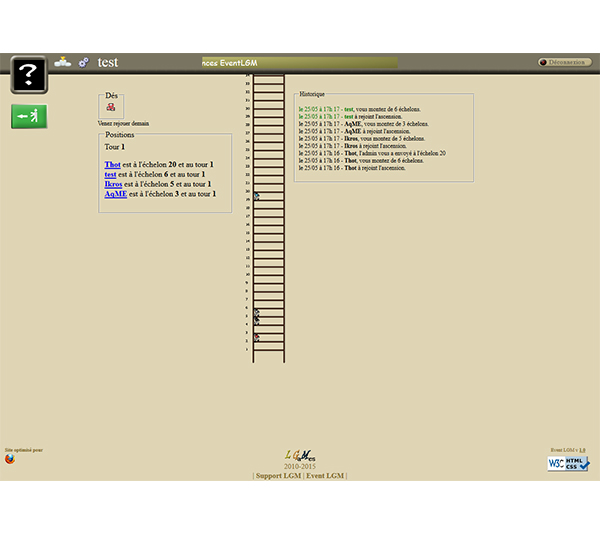Open test's profile link in Positions
600x533 pixels.
[110, 174]
